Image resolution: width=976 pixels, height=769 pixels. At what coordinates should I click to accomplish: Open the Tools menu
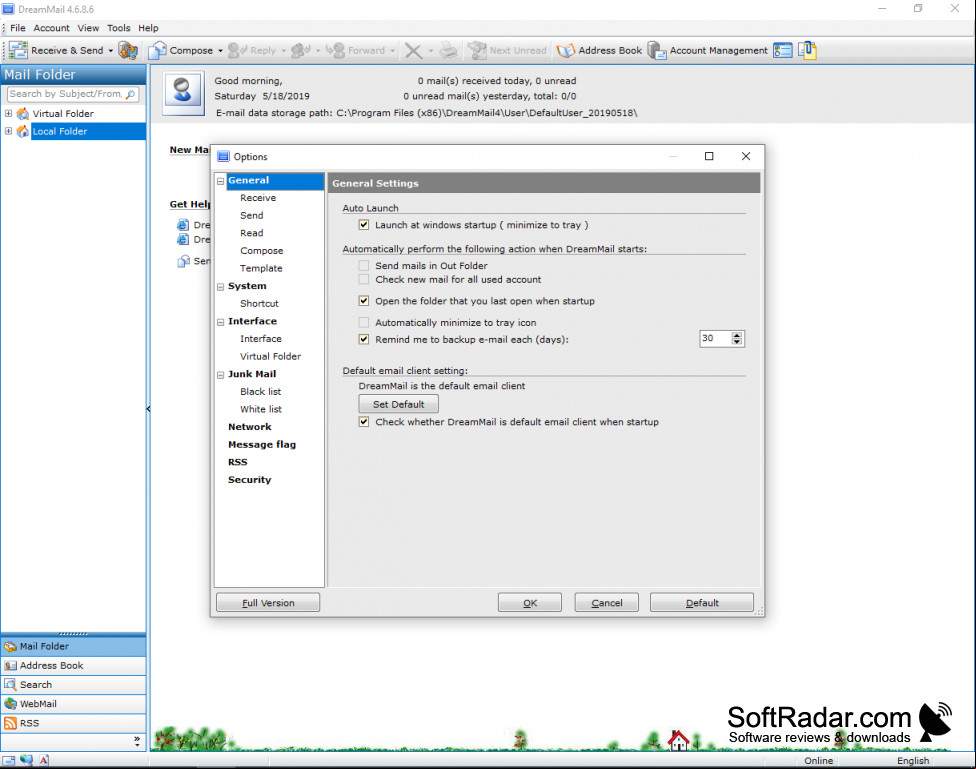pyautogui.click(x=118, y=28)
